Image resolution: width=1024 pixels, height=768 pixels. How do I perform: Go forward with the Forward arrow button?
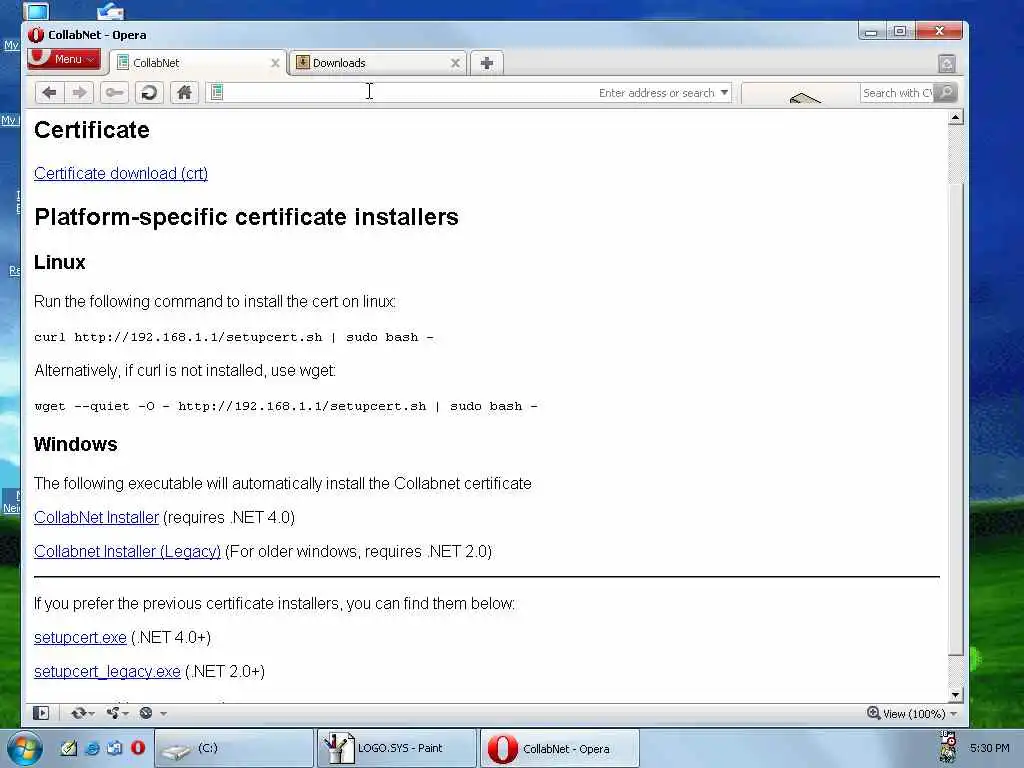tap(79, 93)
